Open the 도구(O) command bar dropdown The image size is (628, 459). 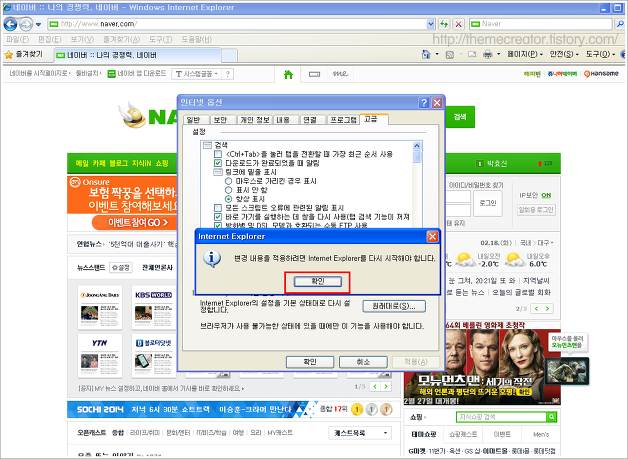coord(600,54)
